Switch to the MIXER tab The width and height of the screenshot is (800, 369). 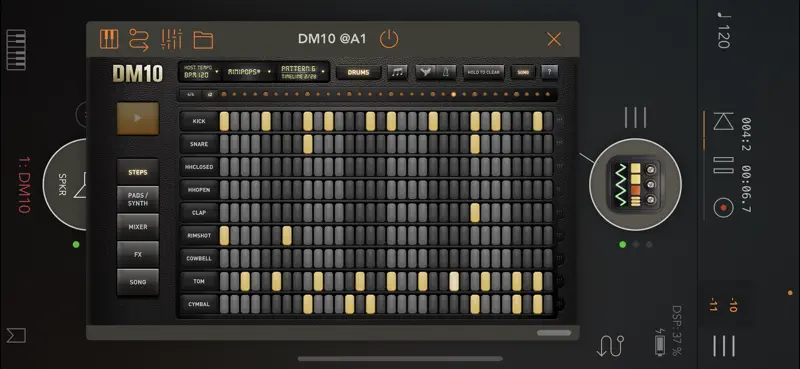[x=138, y=227]
